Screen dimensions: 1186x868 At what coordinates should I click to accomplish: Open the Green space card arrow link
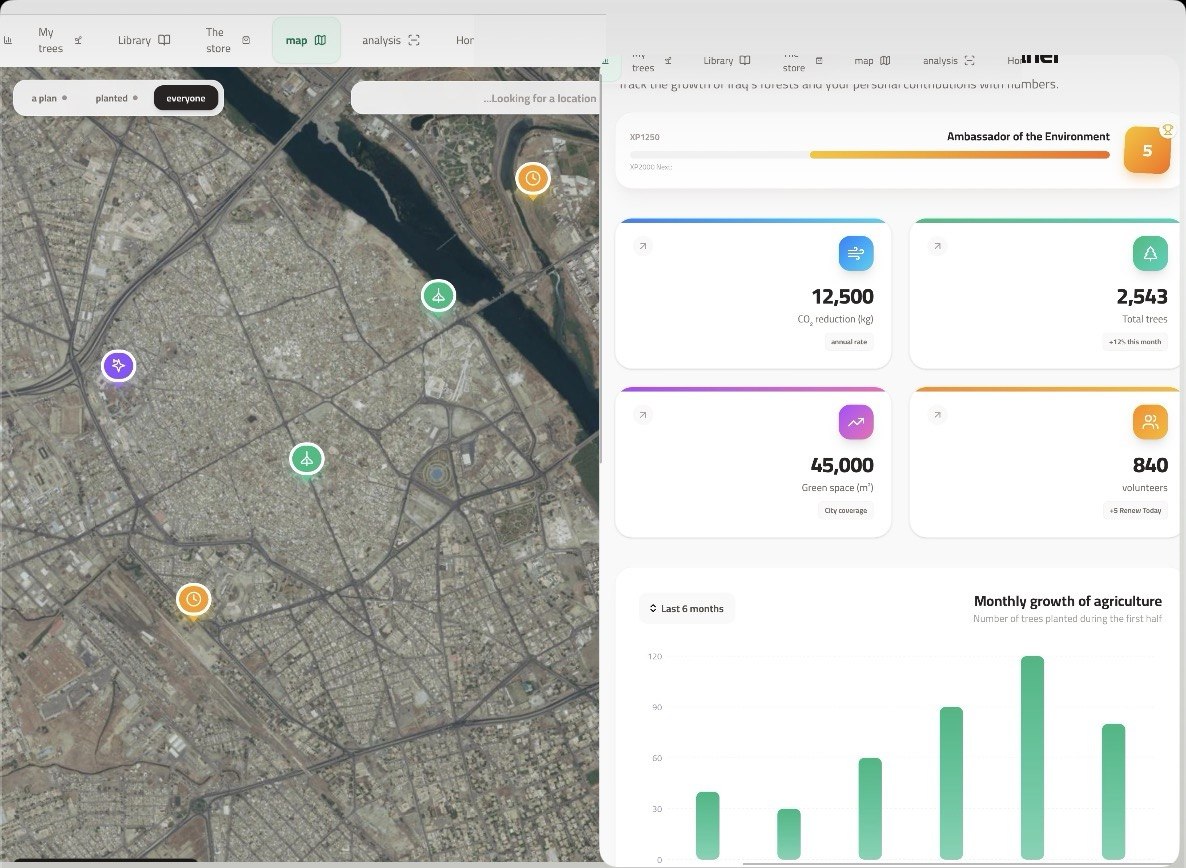tap(642, 415)
